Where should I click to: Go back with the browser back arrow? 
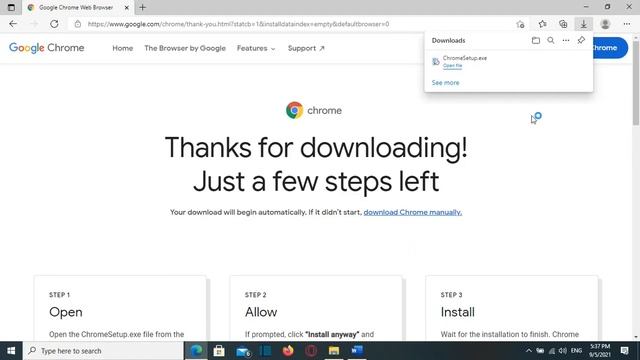tap(13, 24)
